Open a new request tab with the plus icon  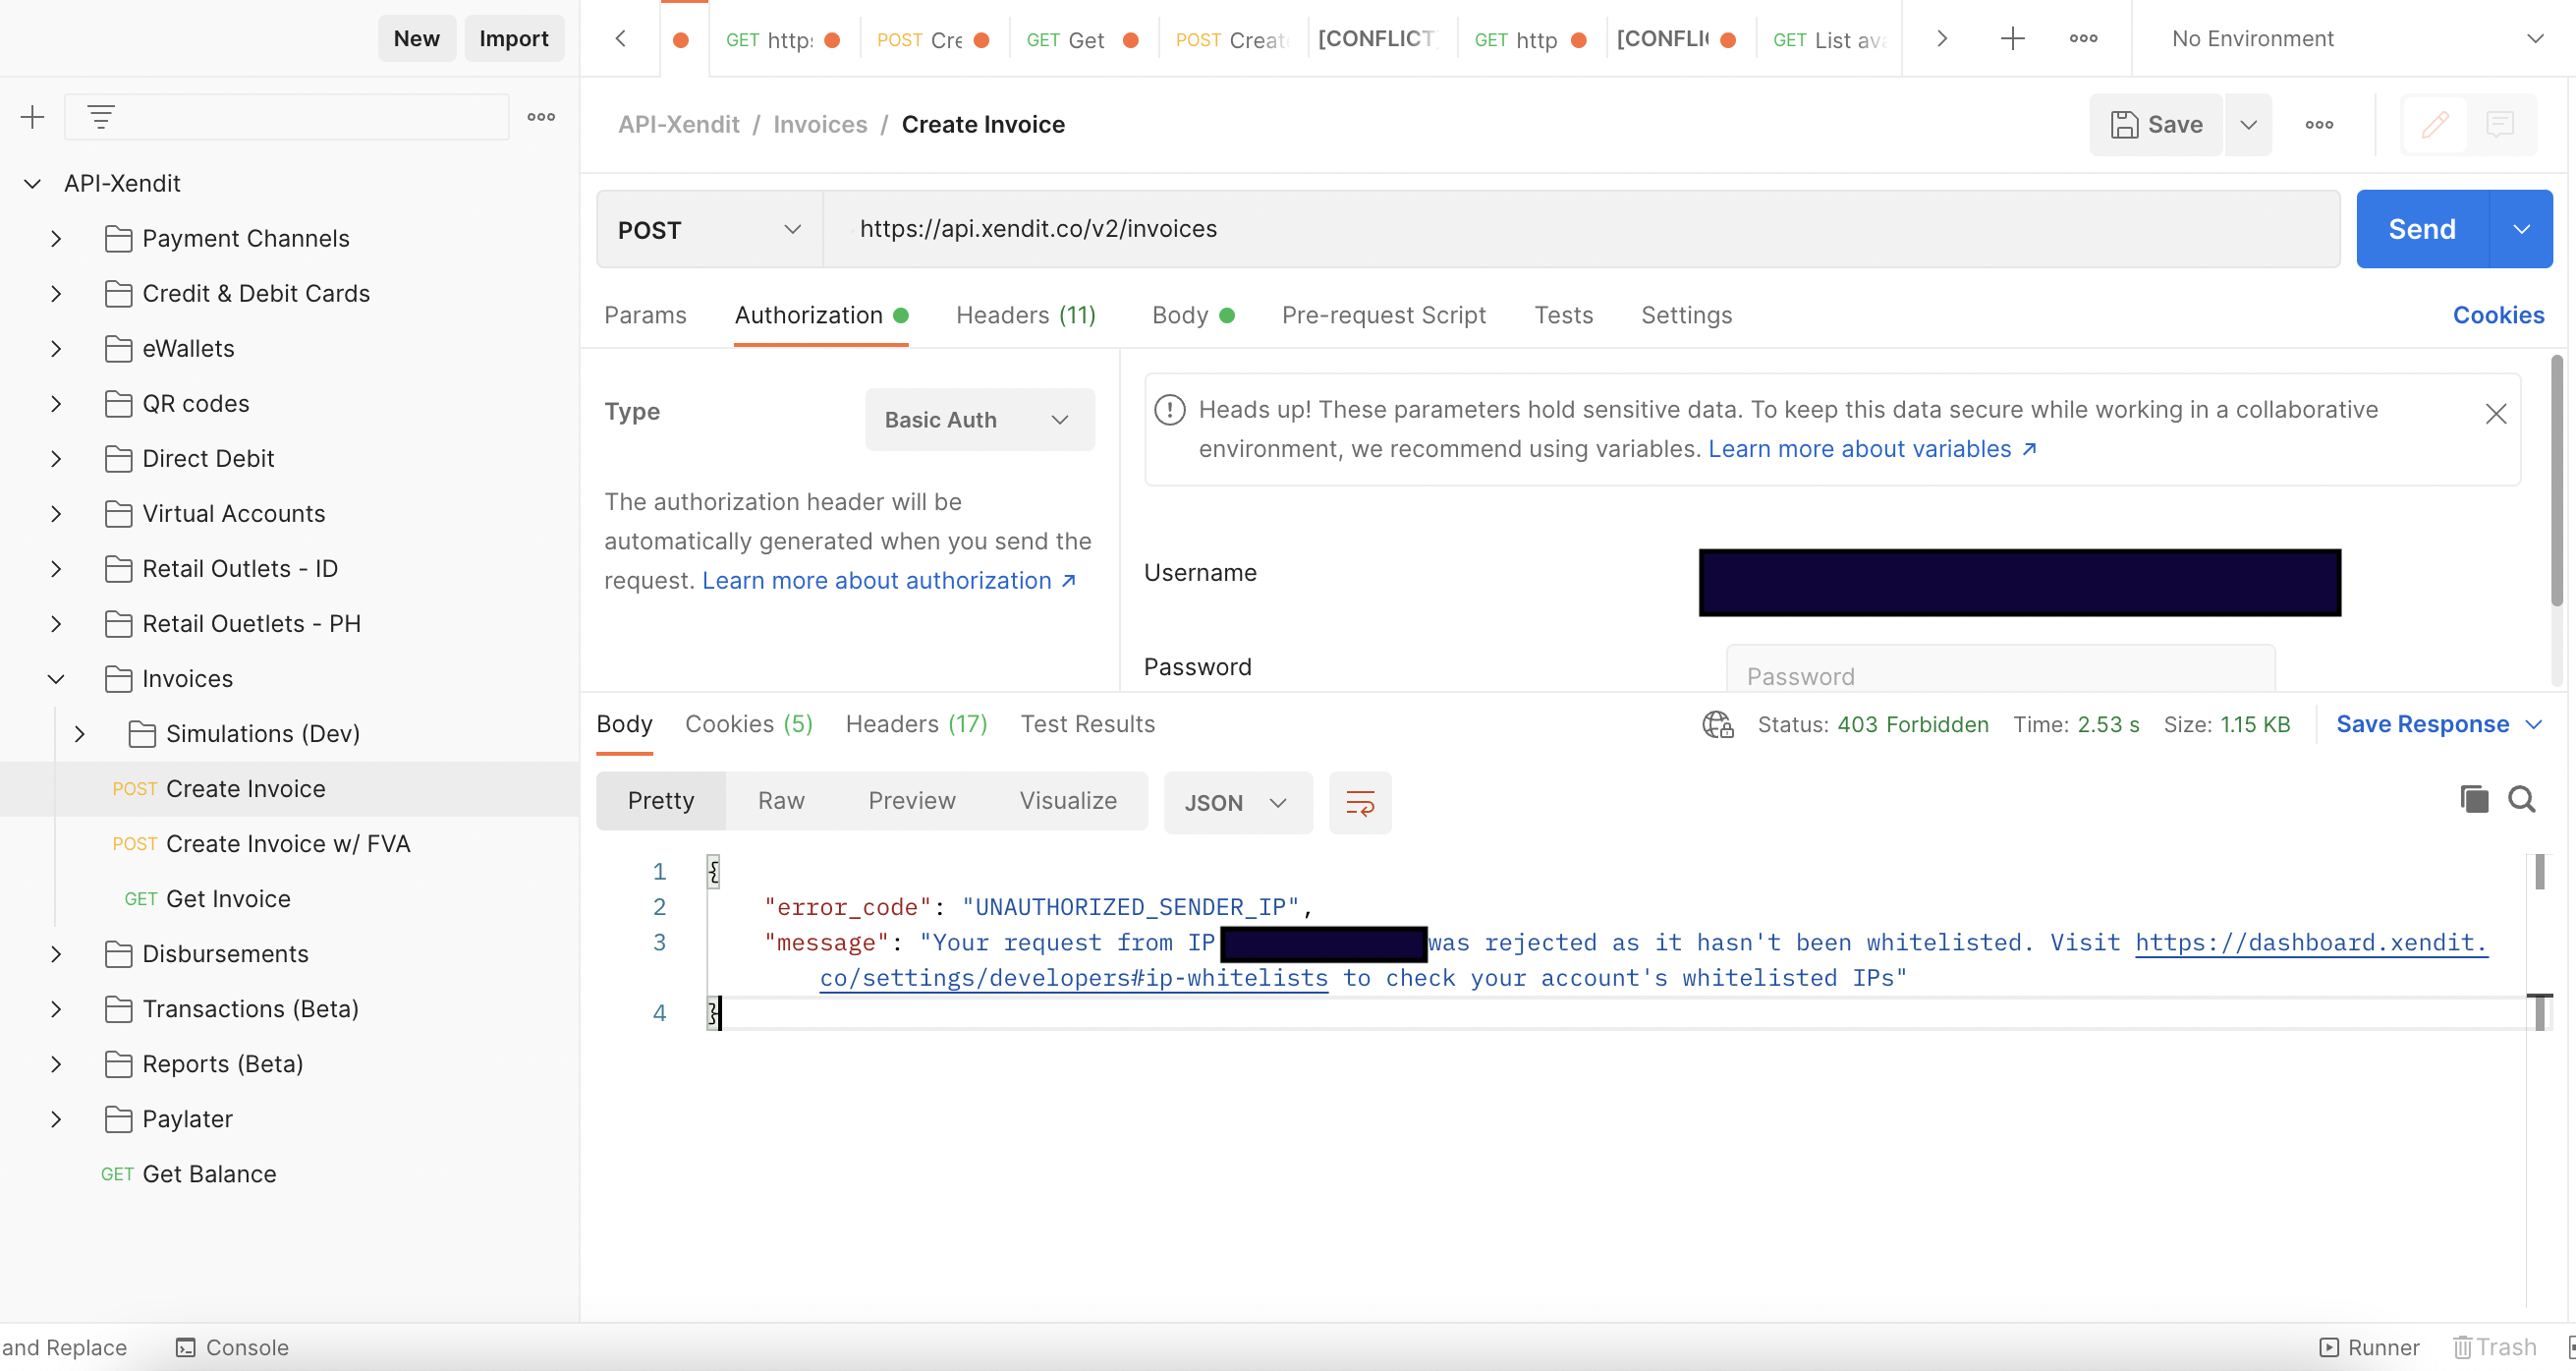coord(2012,38)
